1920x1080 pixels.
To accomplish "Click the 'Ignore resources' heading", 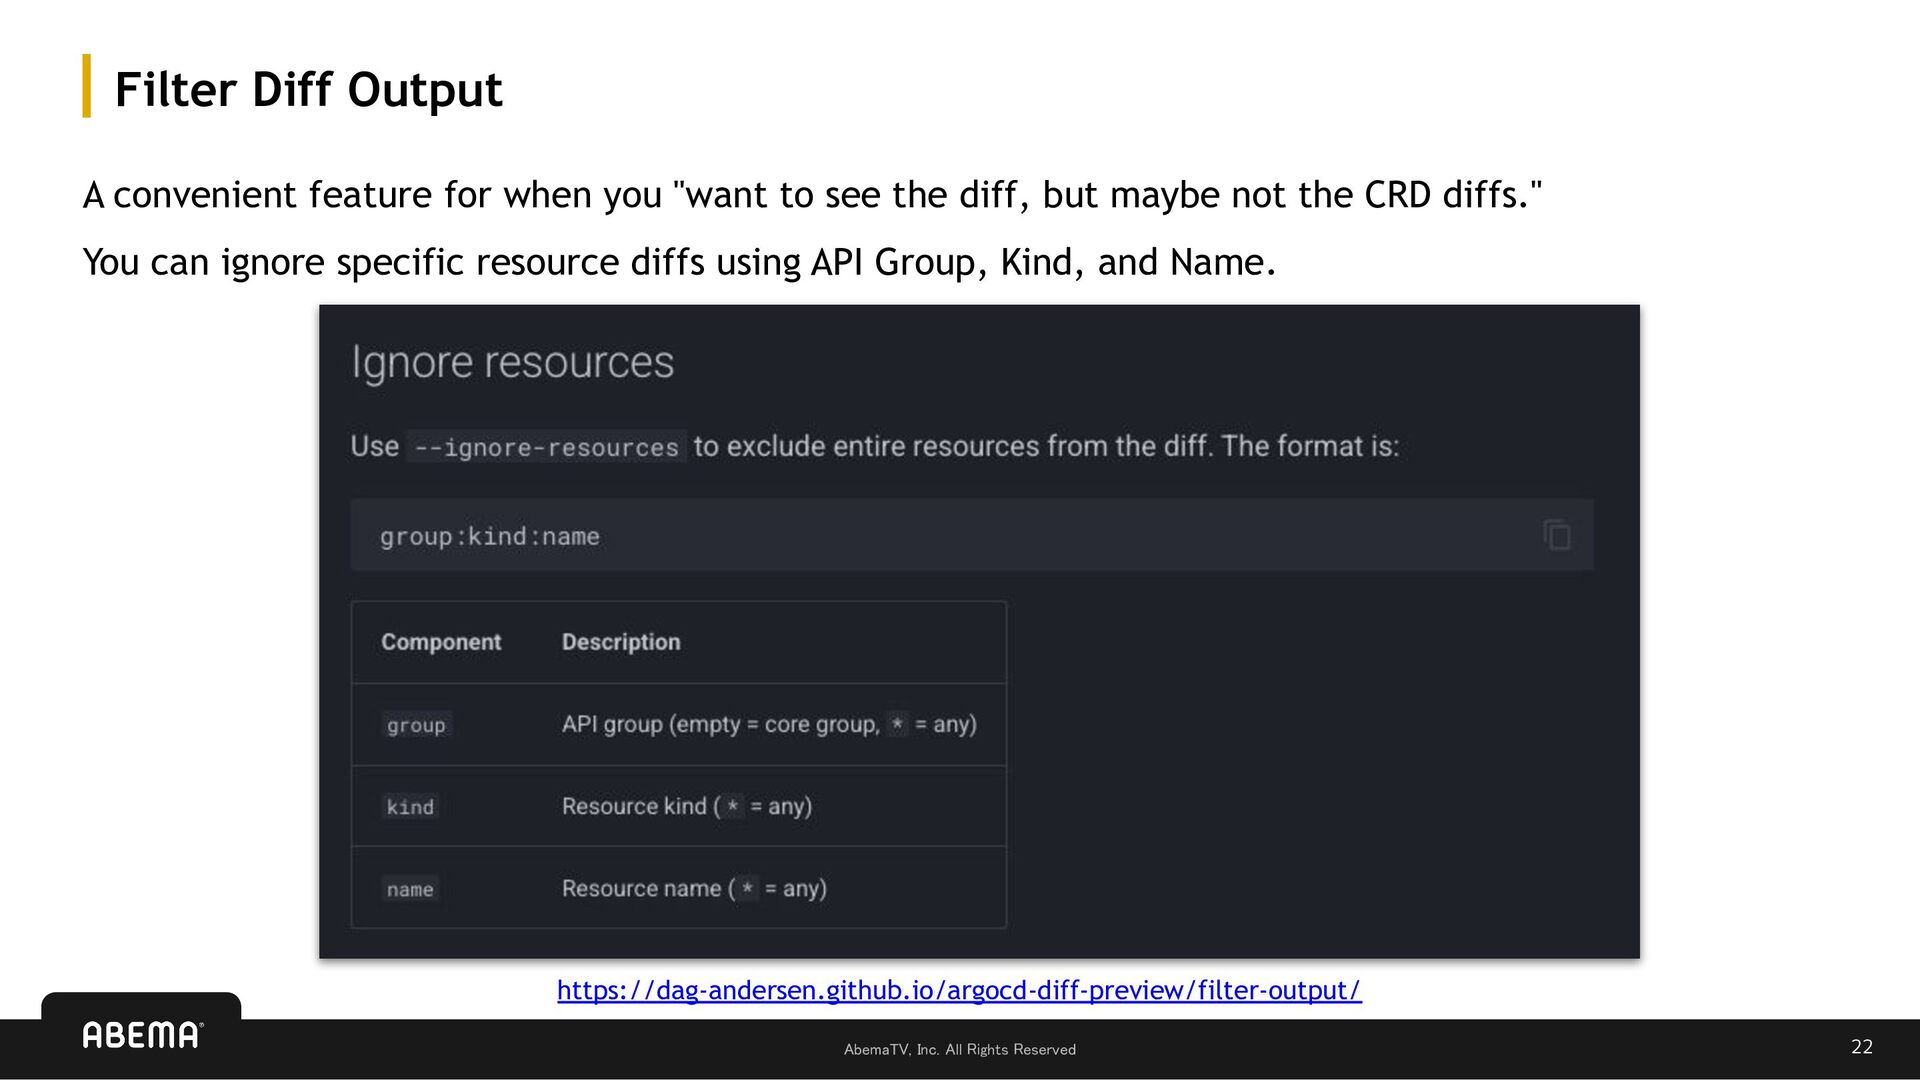I will [x=512, y=363].
